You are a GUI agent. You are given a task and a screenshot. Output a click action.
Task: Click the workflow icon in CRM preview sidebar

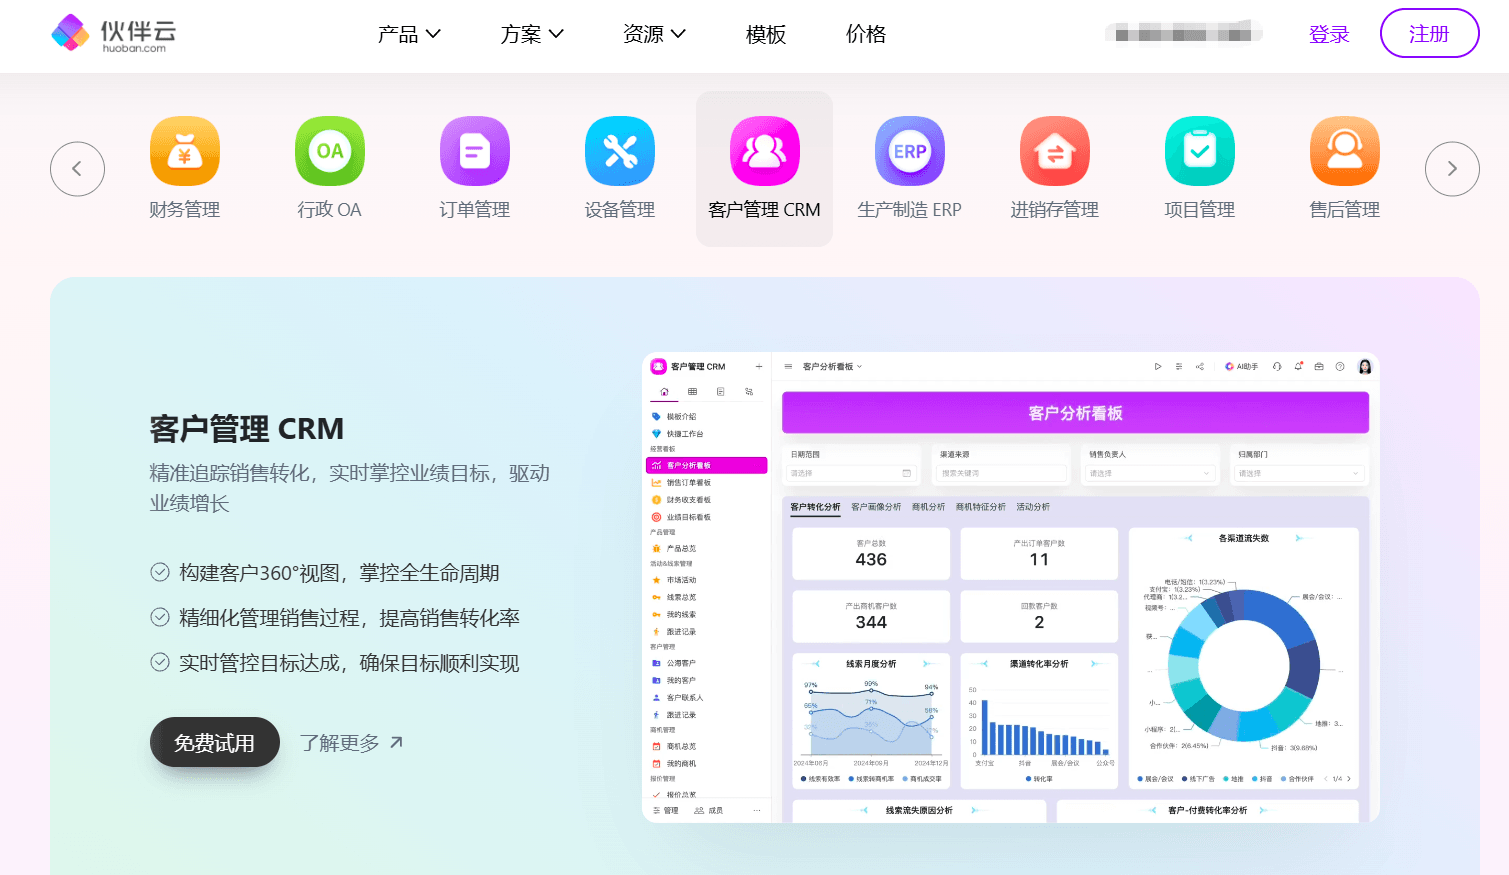coord(749,392)
